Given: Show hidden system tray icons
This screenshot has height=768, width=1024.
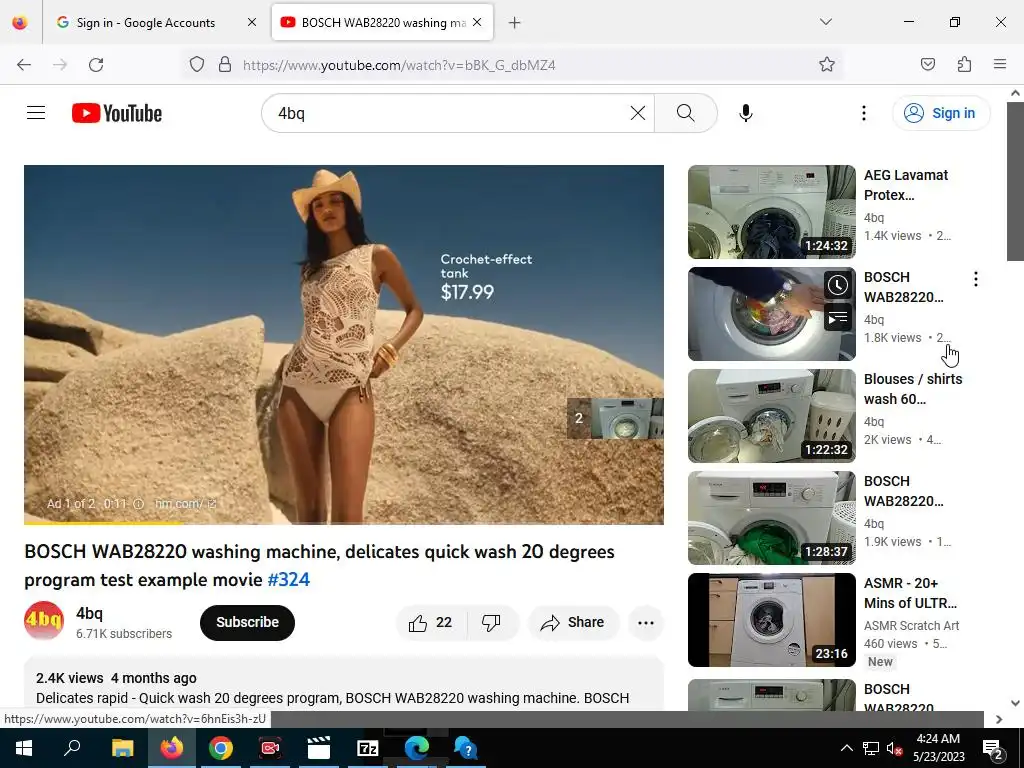Looking at the screenshot, I should [846, 748].
